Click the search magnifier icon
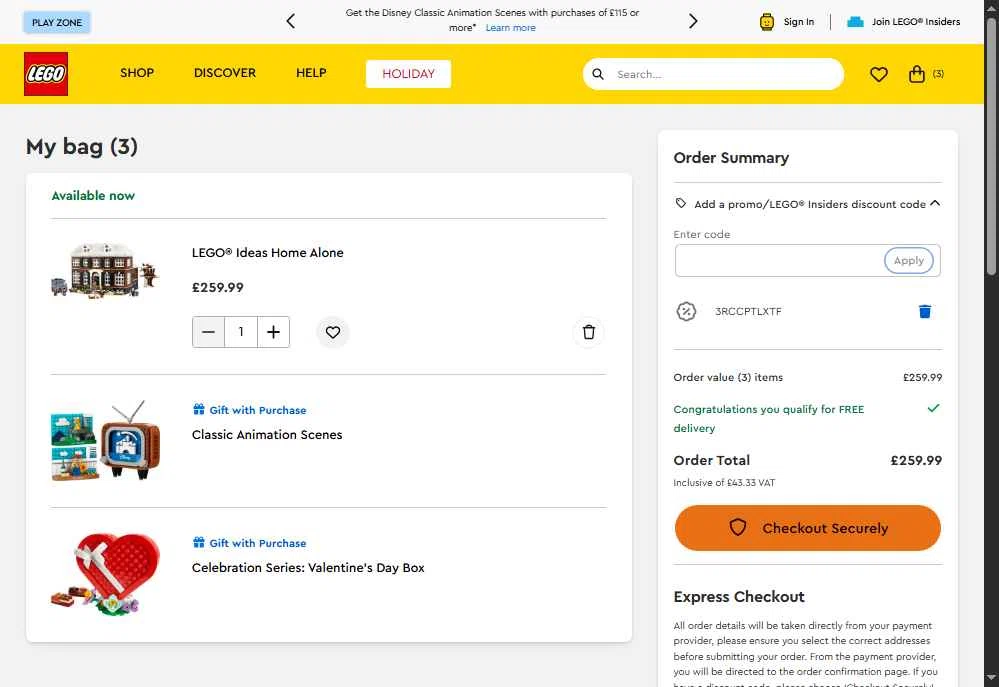Viewport: 999px width, 687px height. pos(598,74)
